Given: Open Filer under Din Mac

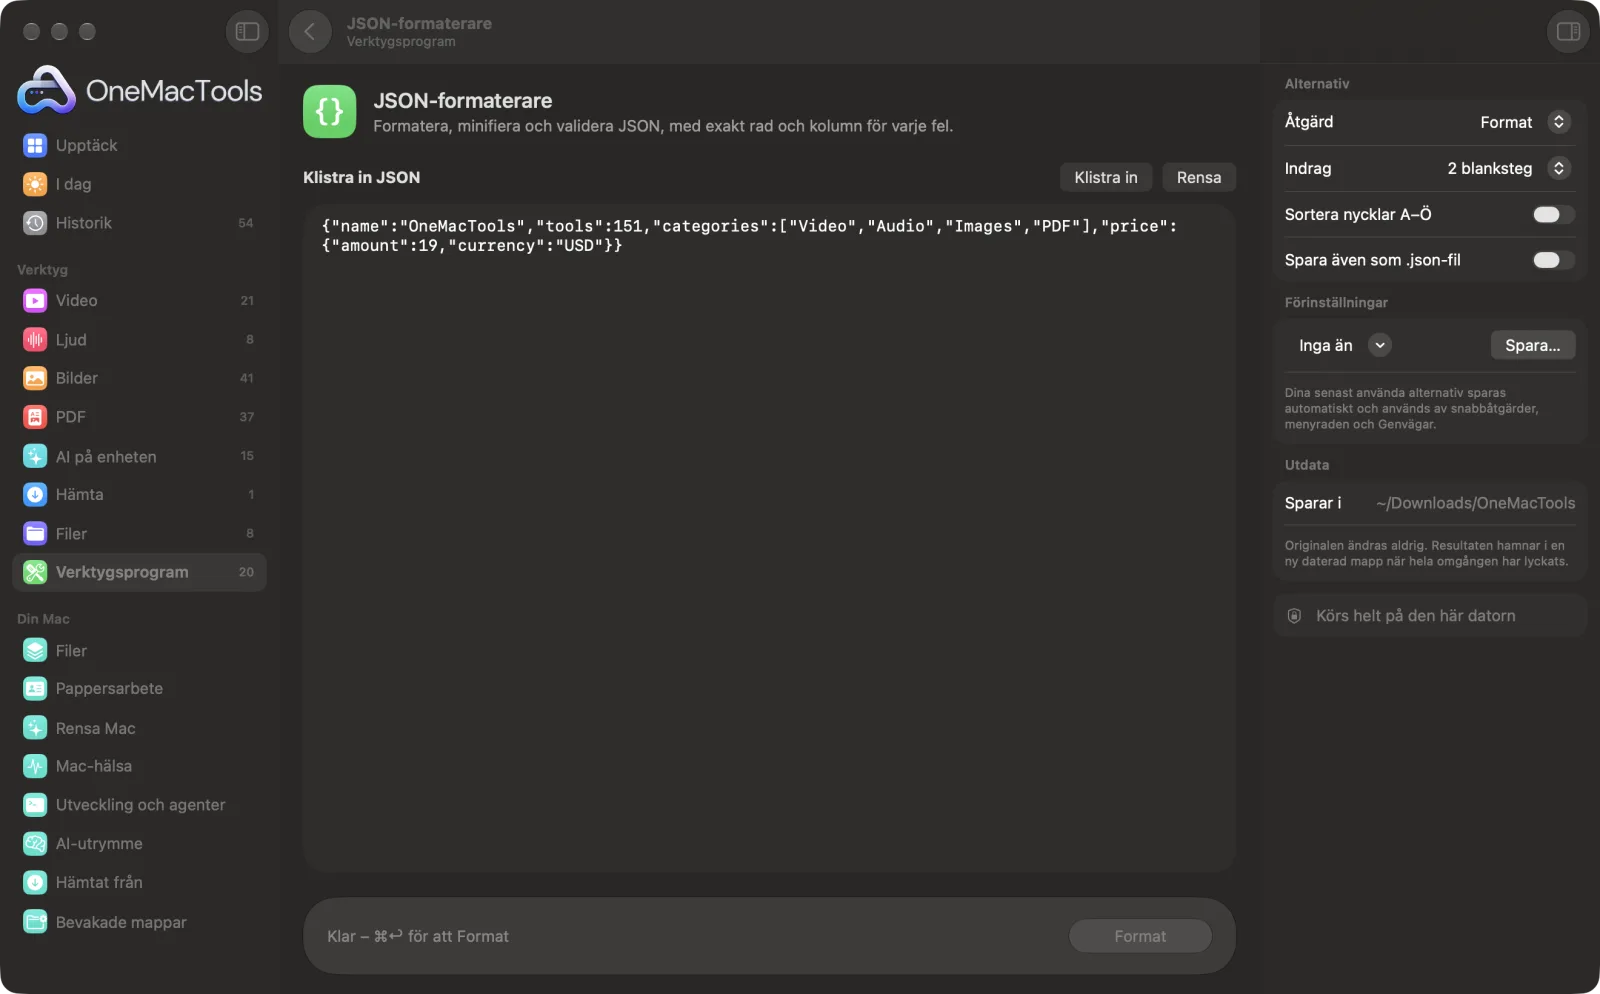Looking at the screenshot, I should tap(139, 651).
